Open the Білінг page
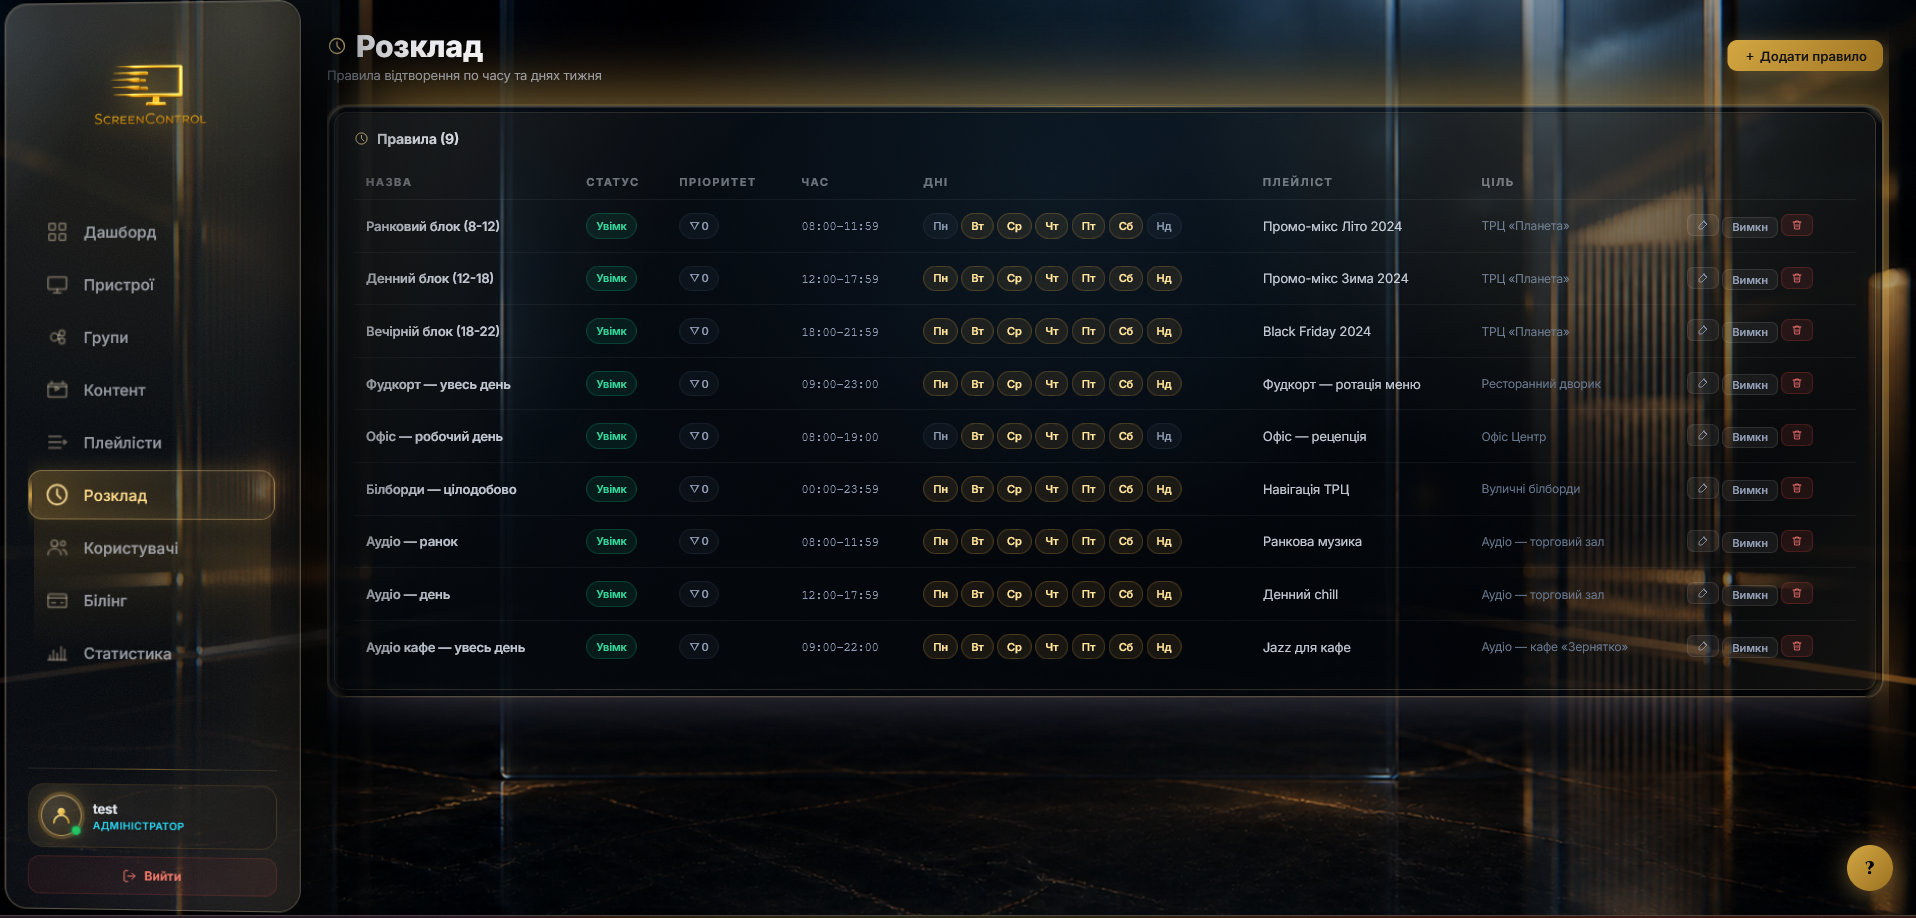The width and height of the screenshot is (1916, 918). [x=151, y=600]
